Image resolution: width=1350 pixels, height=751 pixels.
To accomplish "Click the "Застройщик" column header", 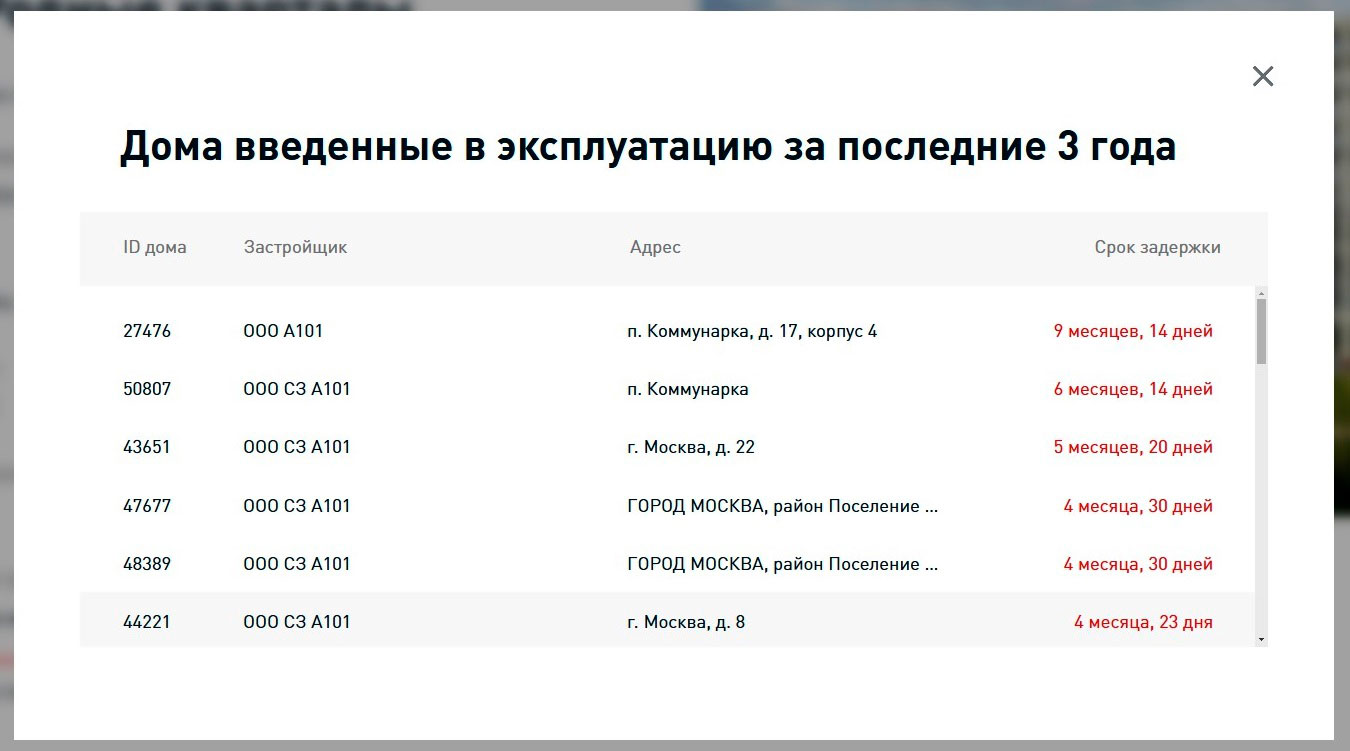I will pos(295,247).
